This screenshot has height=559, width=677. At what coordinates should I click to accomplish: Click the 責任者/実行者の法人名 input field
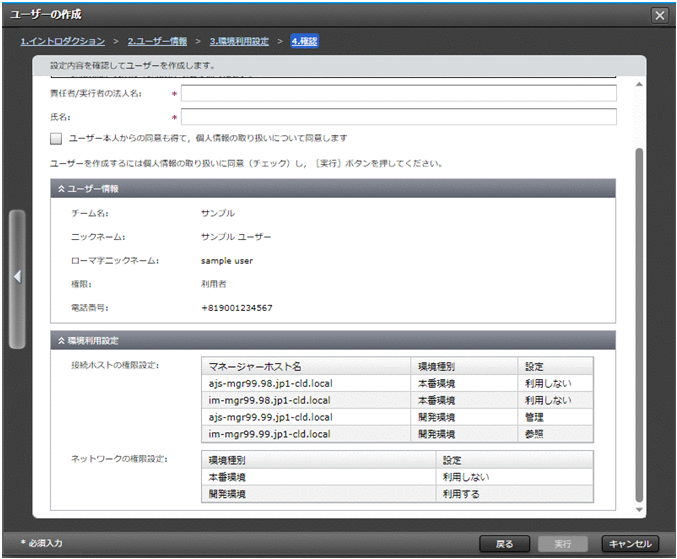399,93
